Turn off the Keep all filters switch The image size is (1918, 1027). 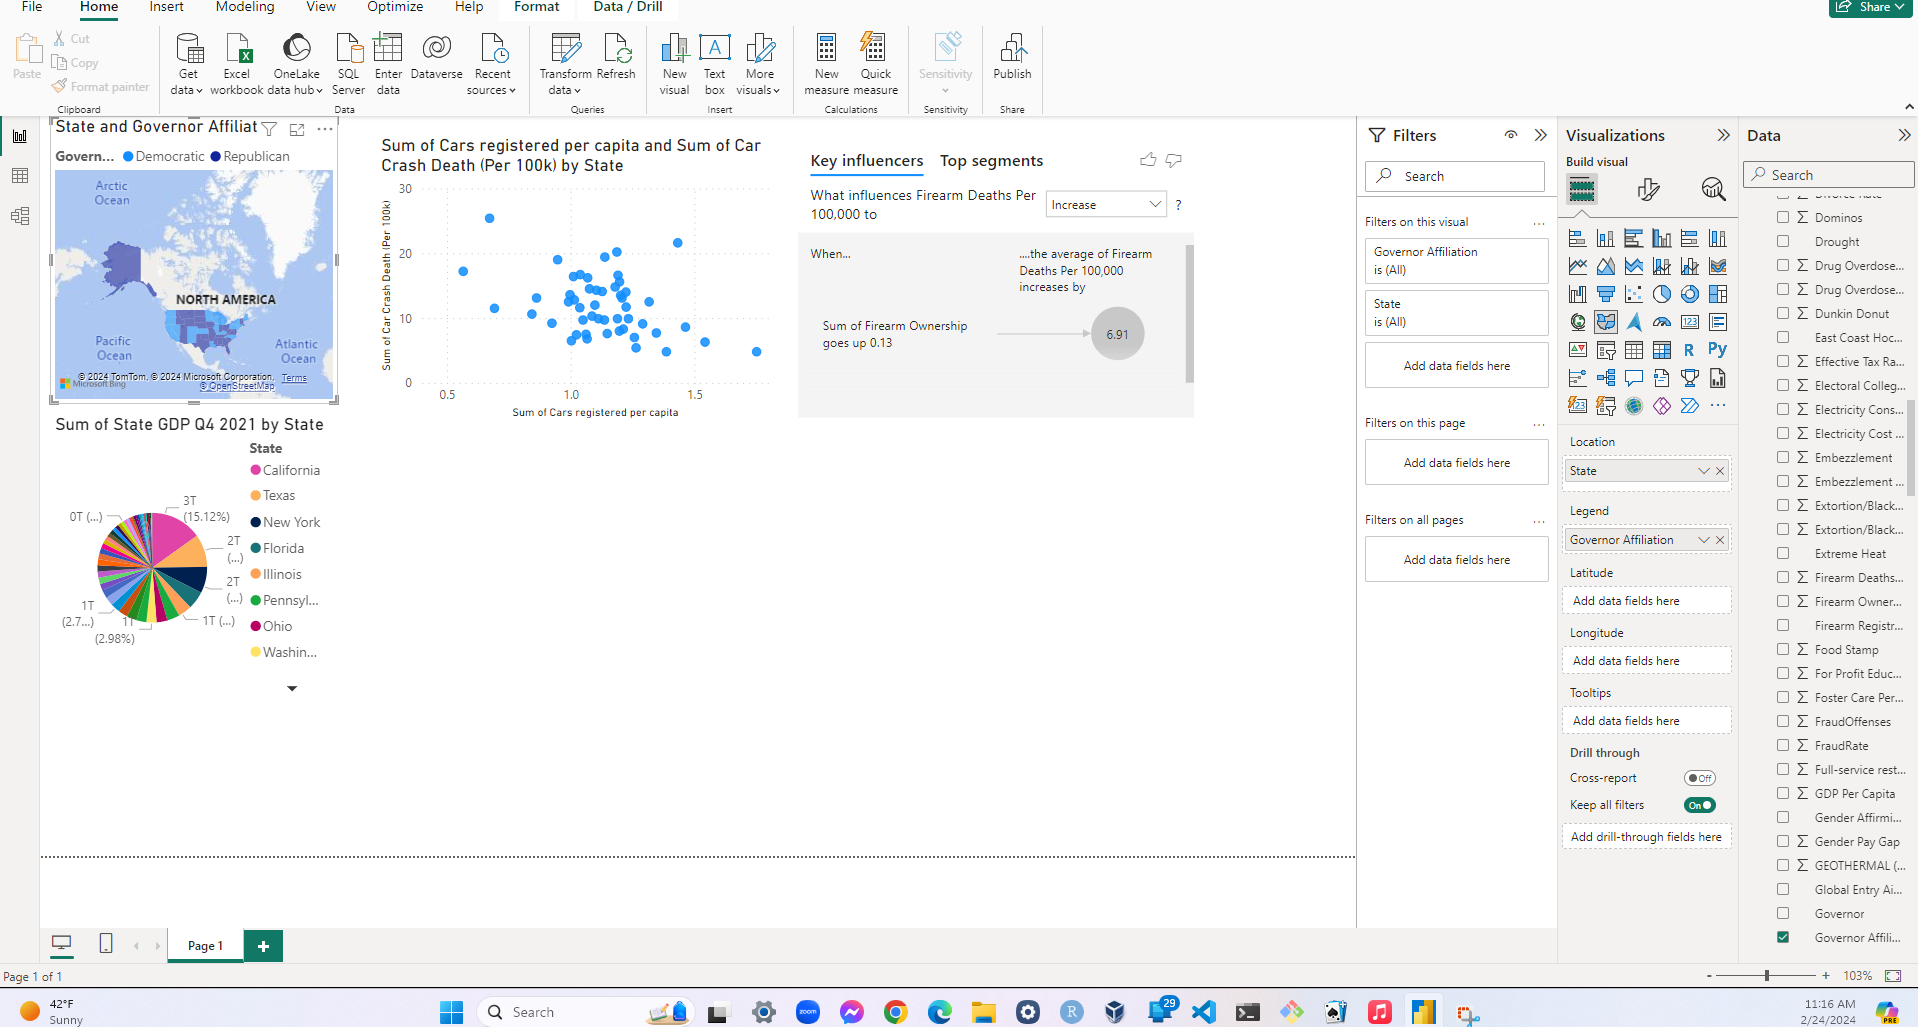(x=1699, y=805)
